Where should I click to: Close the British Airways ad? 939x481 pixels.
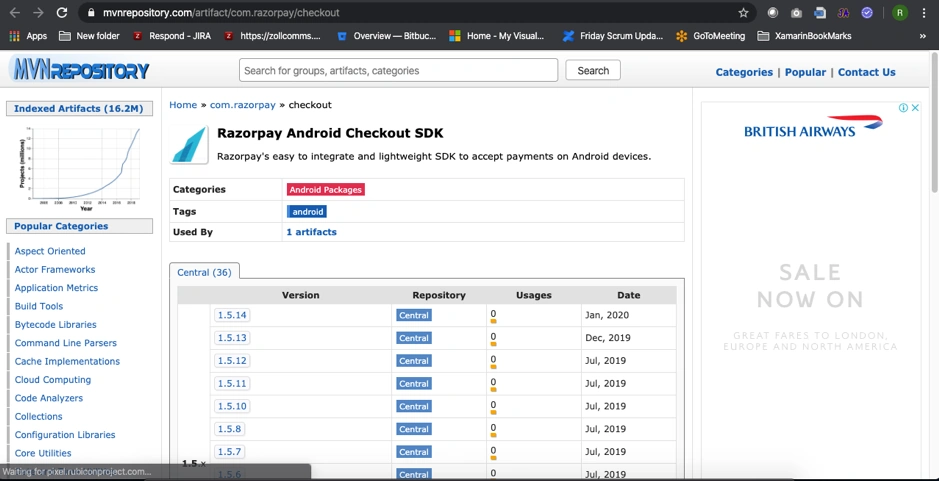915,108
